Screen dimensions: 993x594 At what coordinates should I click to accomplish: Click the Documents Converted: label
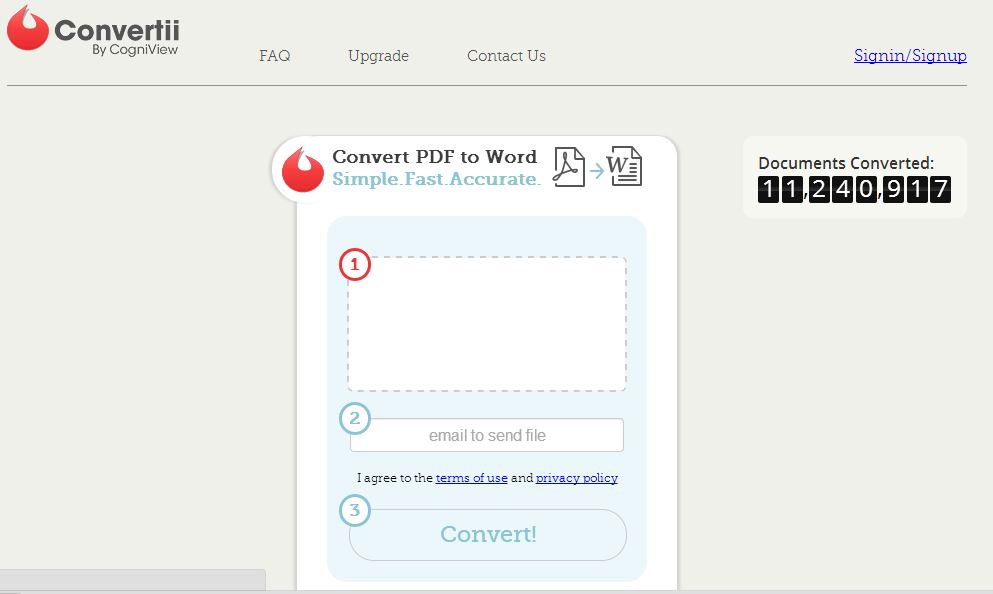(x=846, y=163)
